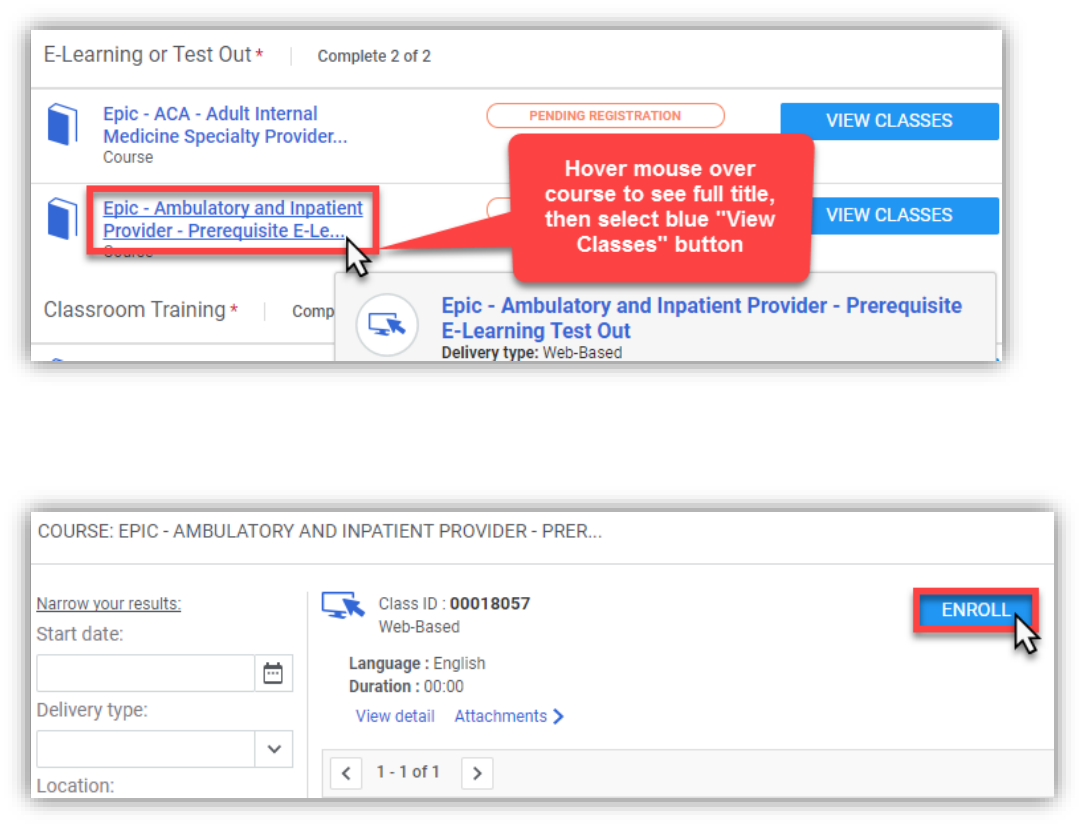This screenshot has height=829, width=1084.
Task: Click the Location: filter label
Action: [75, 786]
